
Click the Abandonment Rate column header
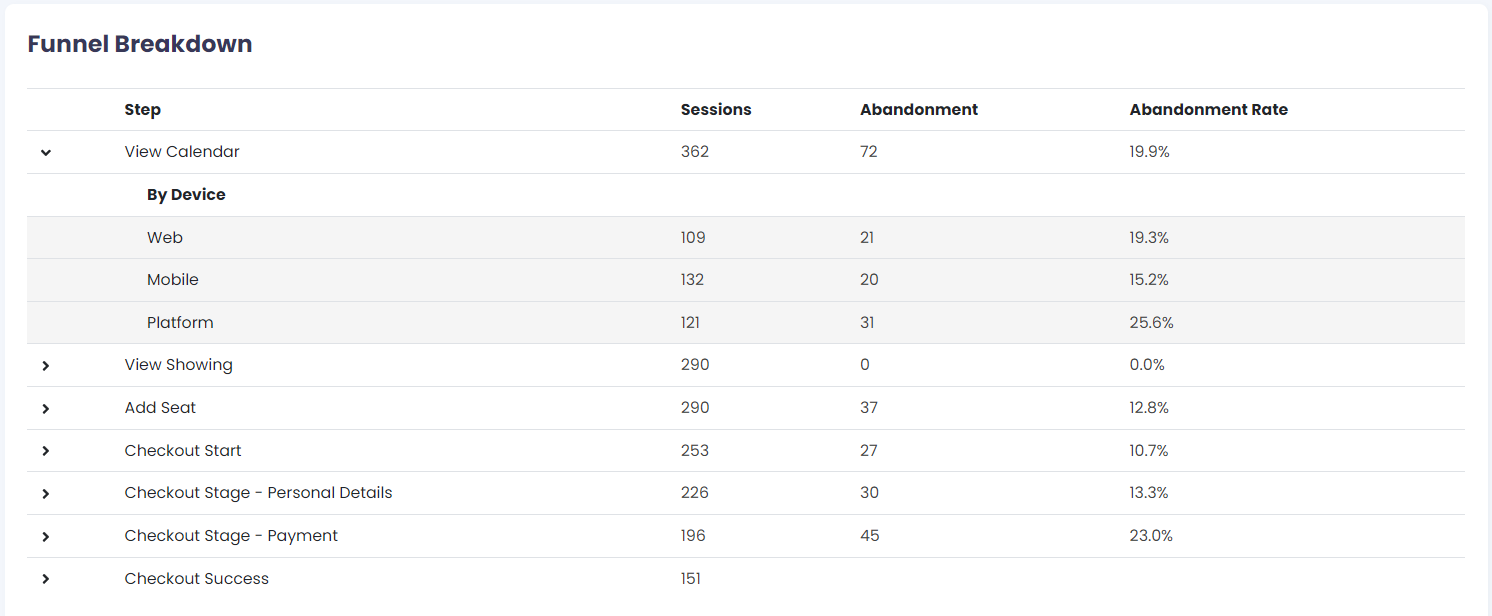click(x=1208, y=110)
